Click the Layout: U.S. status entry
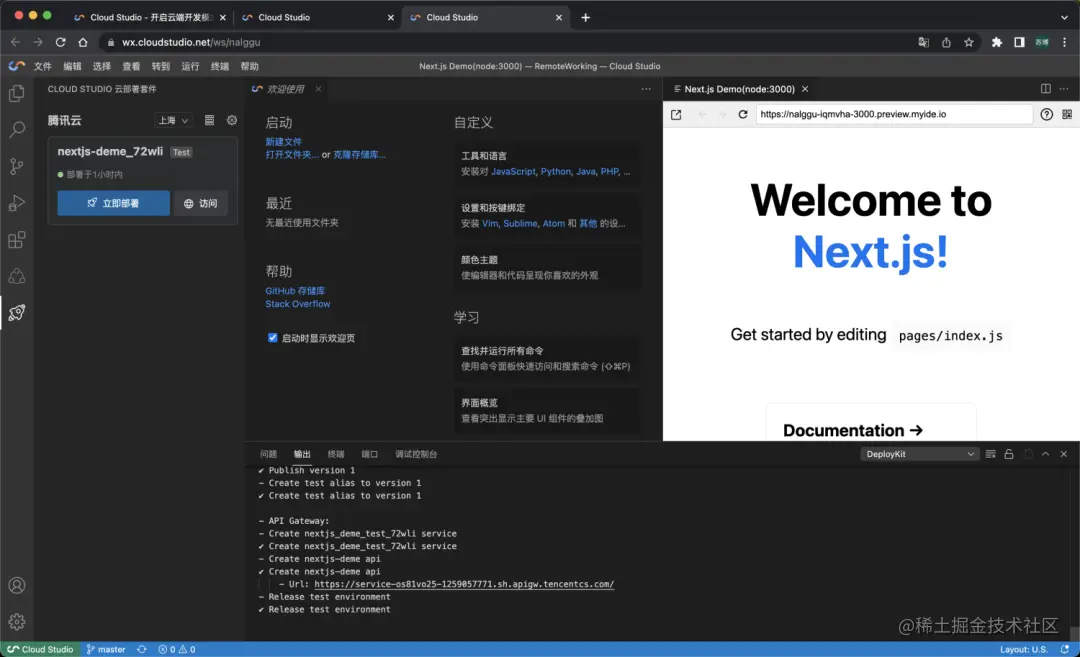The height and width of the screenshot is (657, 1080). coord(1024,649)
